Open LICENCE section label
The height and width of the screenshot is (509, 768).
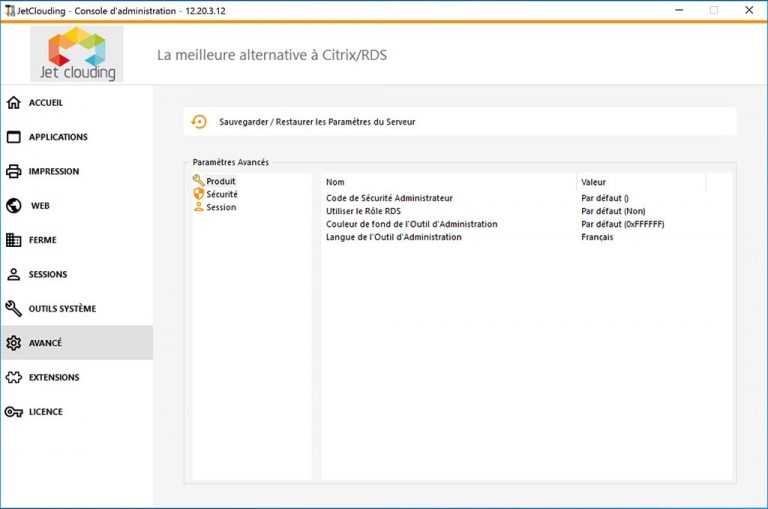[46, 412]
